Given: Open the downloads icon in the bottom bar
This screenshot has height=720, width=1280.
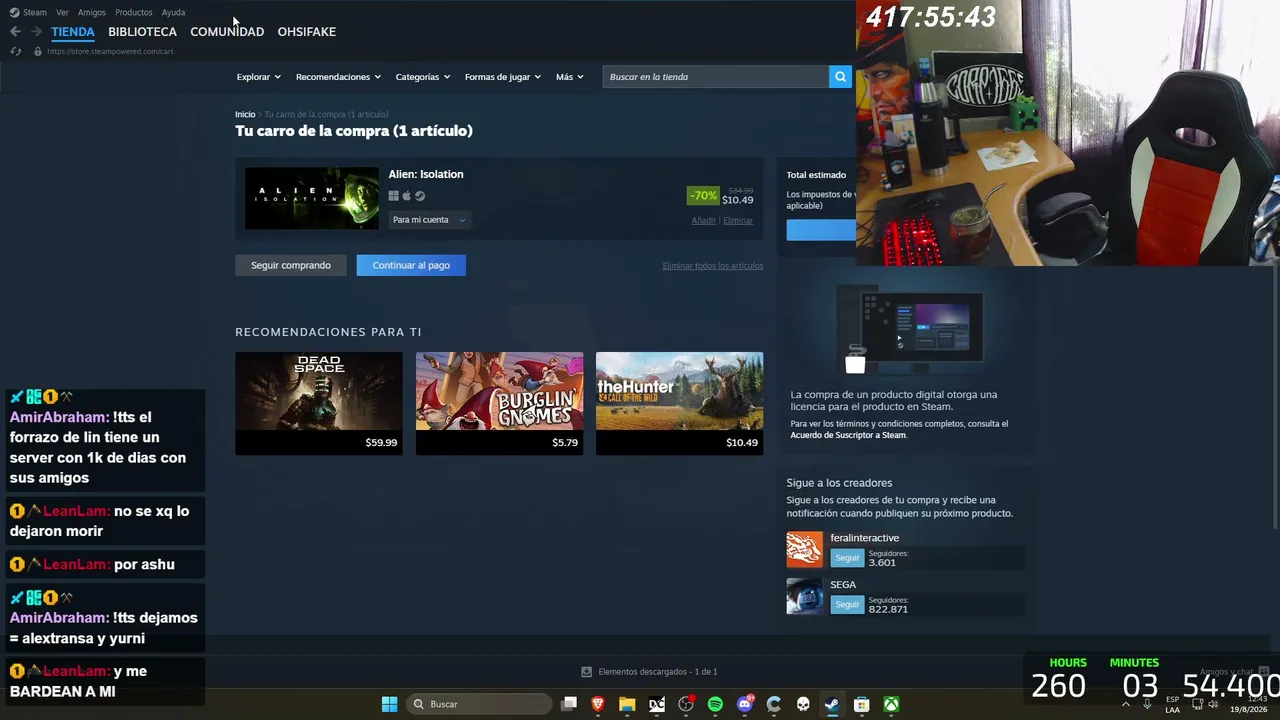Looking at the screenshot, I should point(587,672).
